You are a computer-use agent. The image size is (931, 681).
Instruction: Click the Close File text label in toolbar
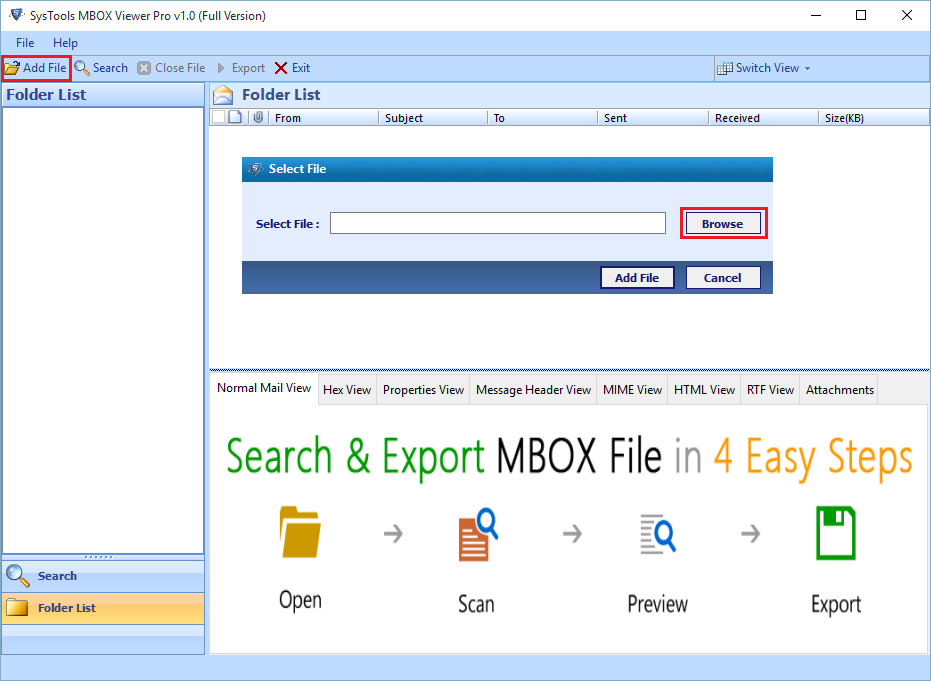[180, 68]
